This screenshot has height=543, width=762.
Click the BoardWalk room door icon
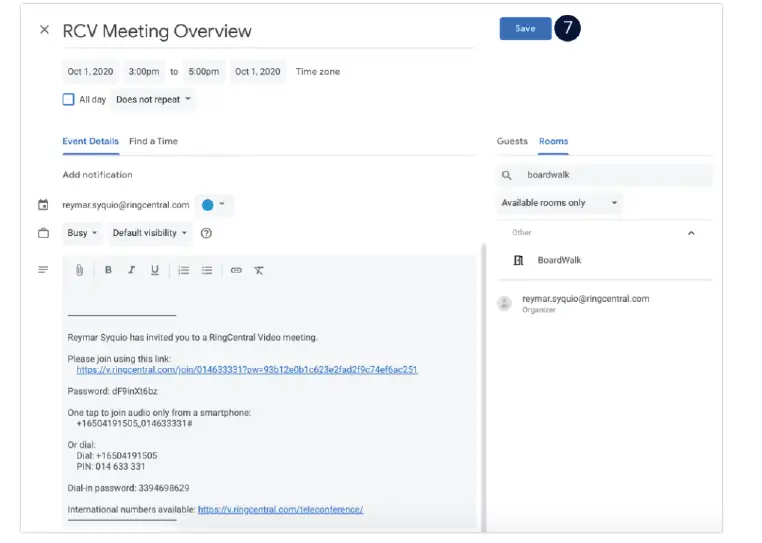coord(519,260)
